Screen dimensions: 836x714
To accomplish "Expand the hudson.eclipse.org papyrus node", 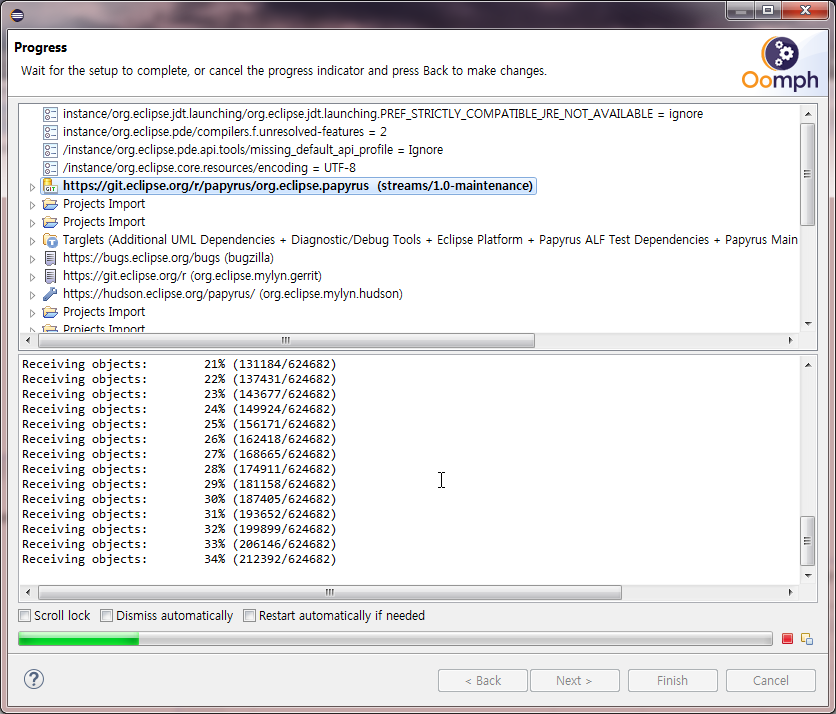I will tap(32, 295).
